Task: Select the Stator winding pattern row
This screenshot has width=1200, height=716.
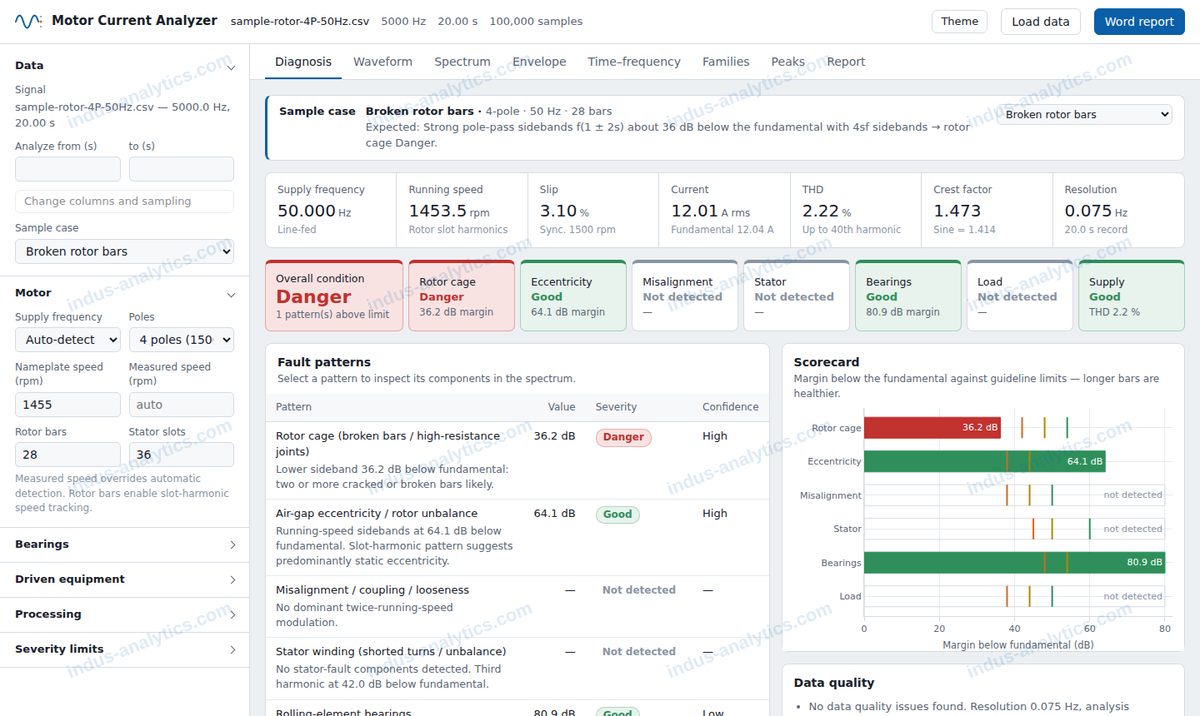Action: (517, 668)
